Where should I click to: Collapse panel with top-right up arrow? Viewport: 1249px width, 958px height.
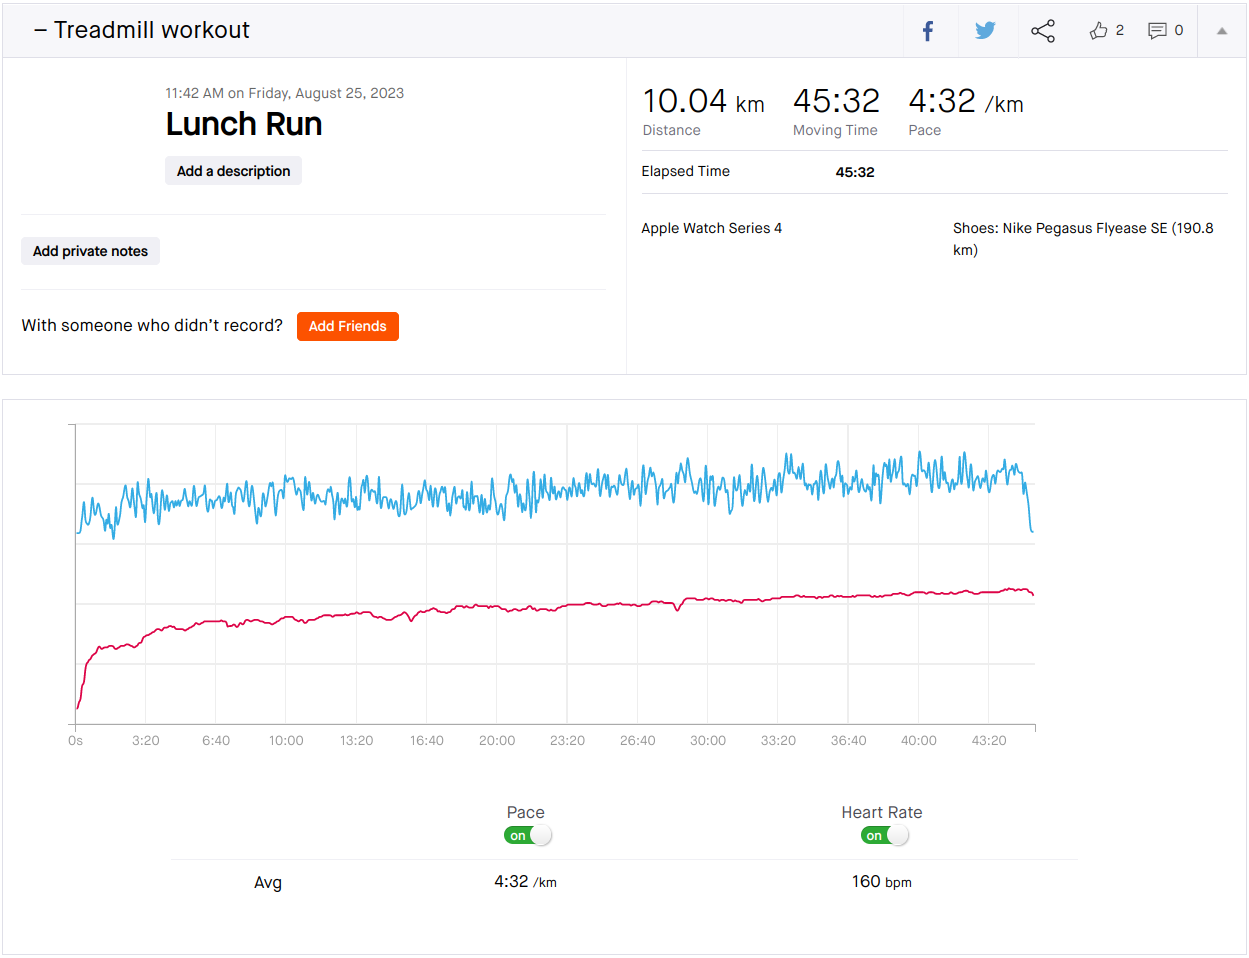click(1221, 31)
